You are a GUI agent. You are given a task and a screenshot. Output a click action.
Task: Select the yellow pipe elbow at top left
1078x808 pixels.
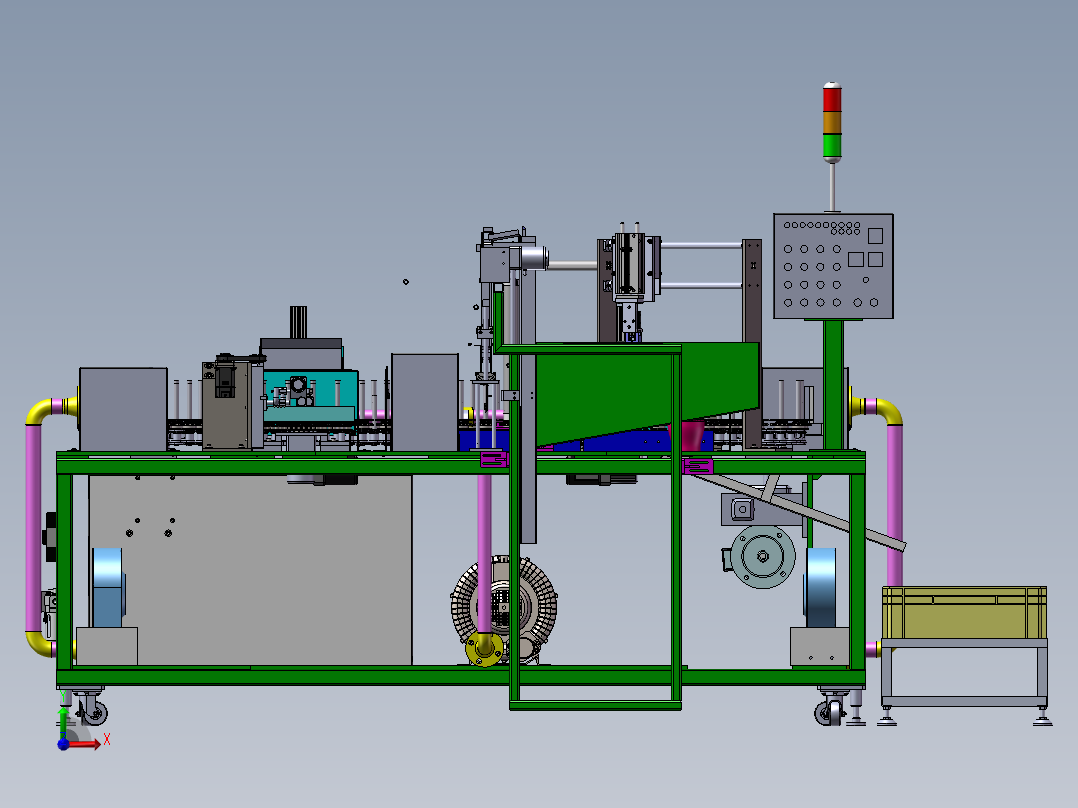tap(47, 409)
